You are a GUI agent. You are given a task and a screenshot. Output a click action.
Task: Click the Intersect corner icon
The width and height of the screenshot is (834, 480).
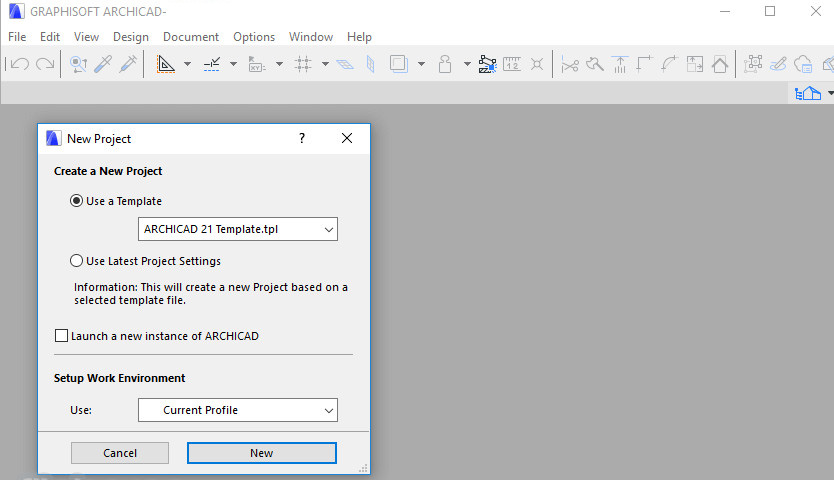click(x=644, y=64)
